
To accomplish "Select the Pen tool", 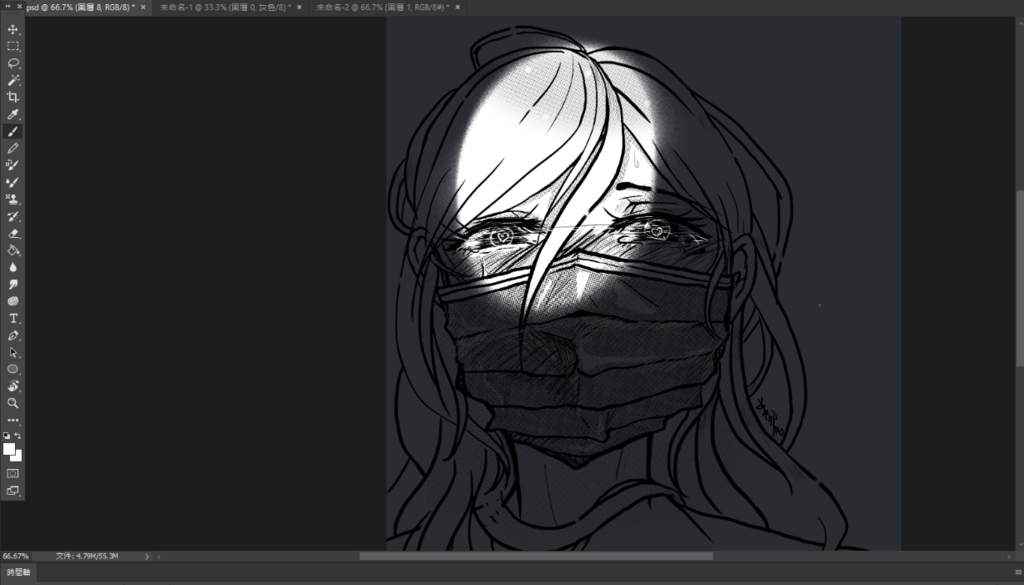I will 12,336.
